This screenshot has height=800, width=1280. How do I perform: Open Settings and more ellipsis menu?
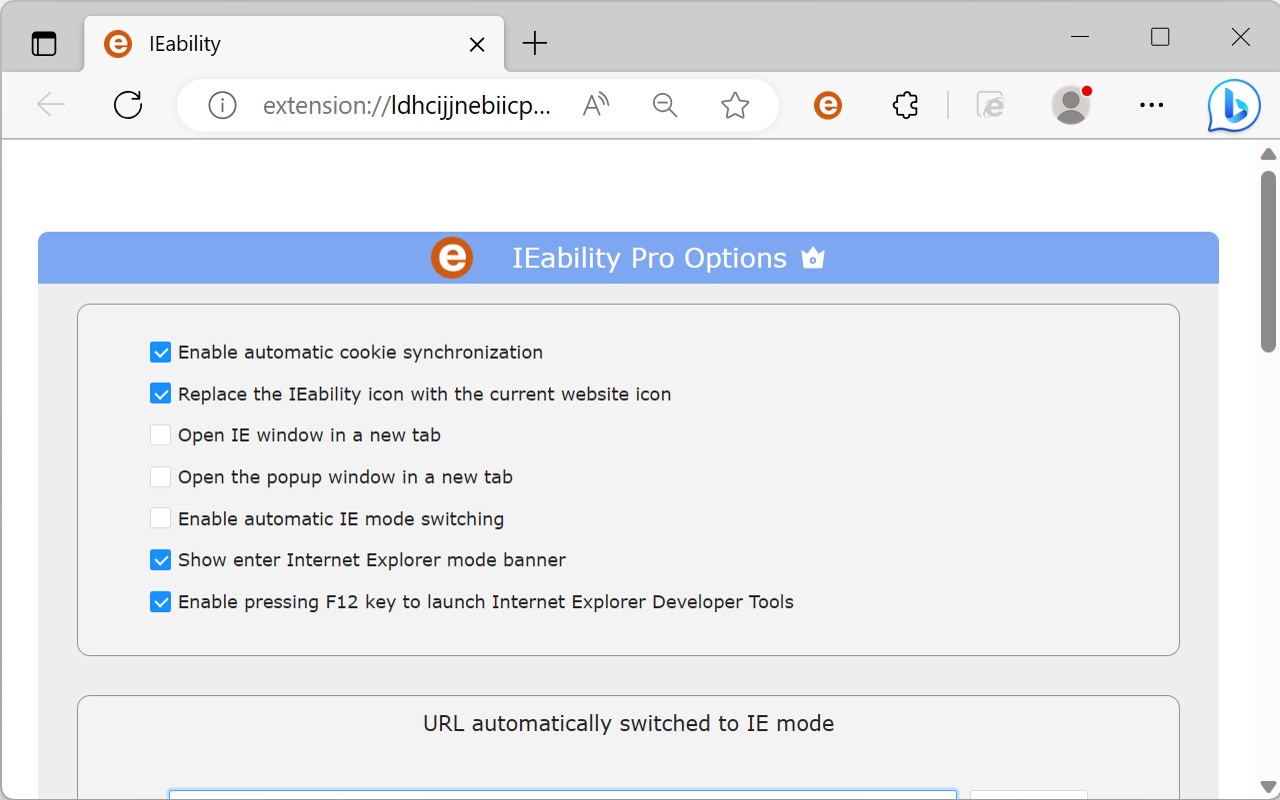pos(1152,105)
